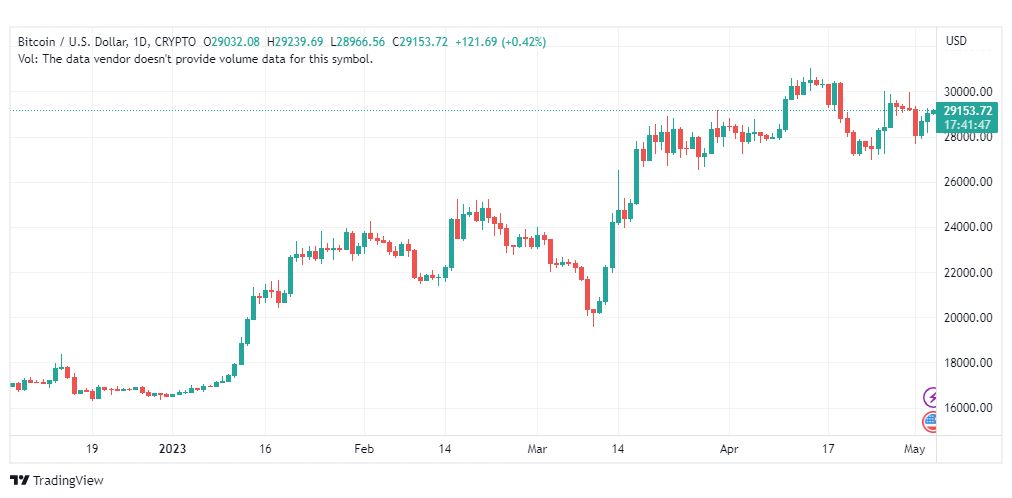1012x498 pixels.
Task: Click the Mar marker on time axis
Action: pyautogui.click(x=537, y=449)
